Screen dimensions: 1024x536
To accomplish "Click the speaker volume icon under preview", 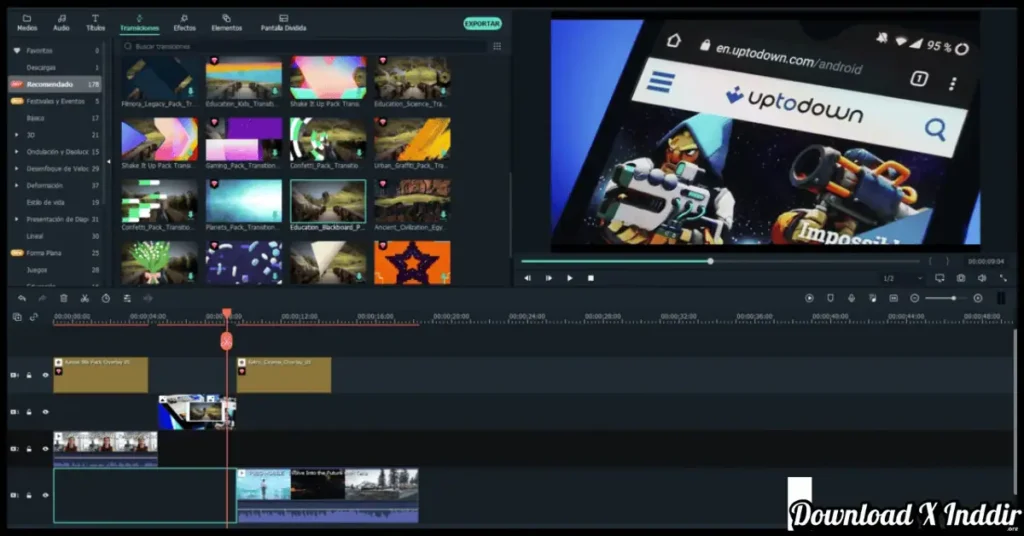I will pos(982,278).
